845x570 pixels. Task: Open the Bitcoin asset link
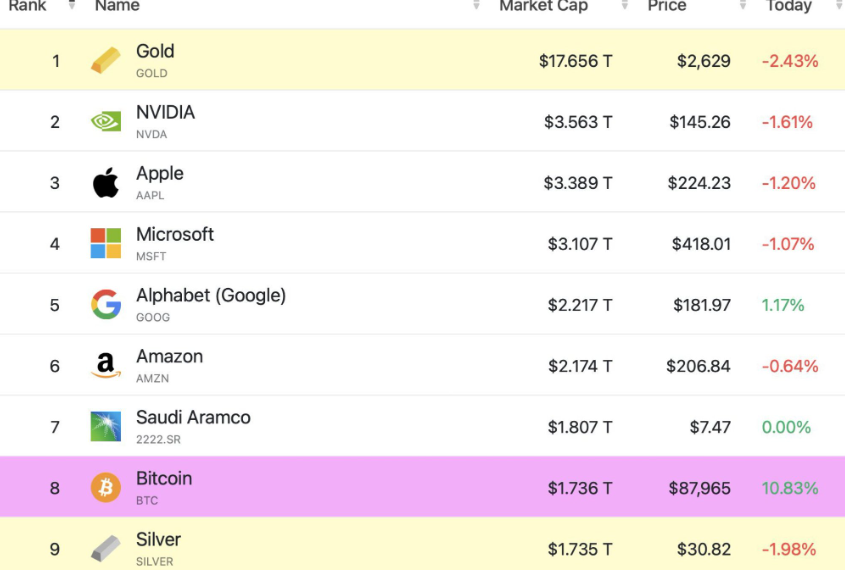164,479
